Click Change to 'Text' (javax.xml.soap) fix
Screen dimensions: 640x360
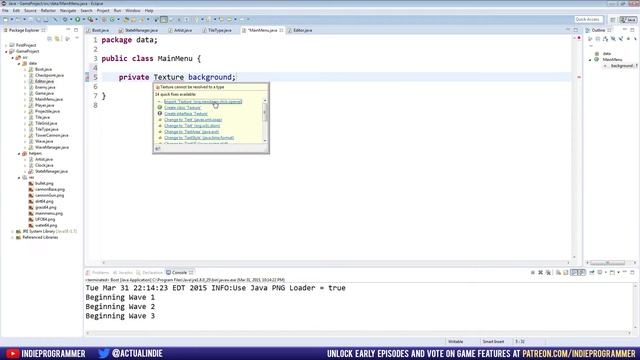193,120
